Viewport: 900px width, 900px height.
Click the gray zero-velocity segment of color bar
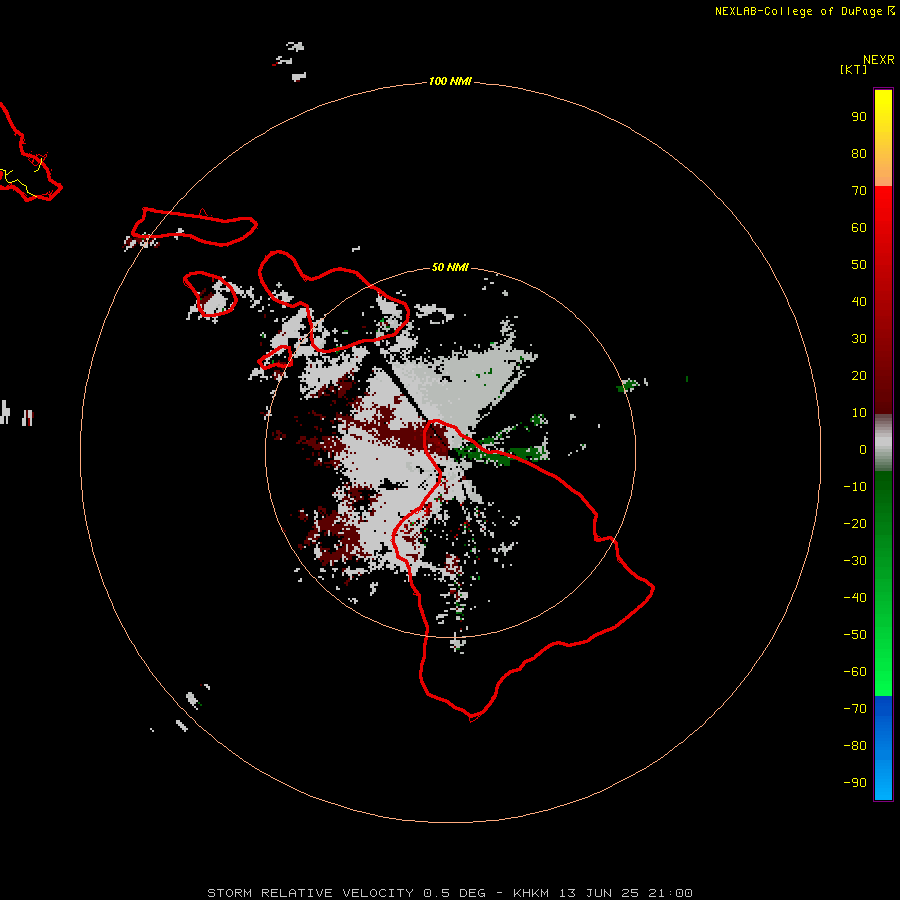point(883,443)
